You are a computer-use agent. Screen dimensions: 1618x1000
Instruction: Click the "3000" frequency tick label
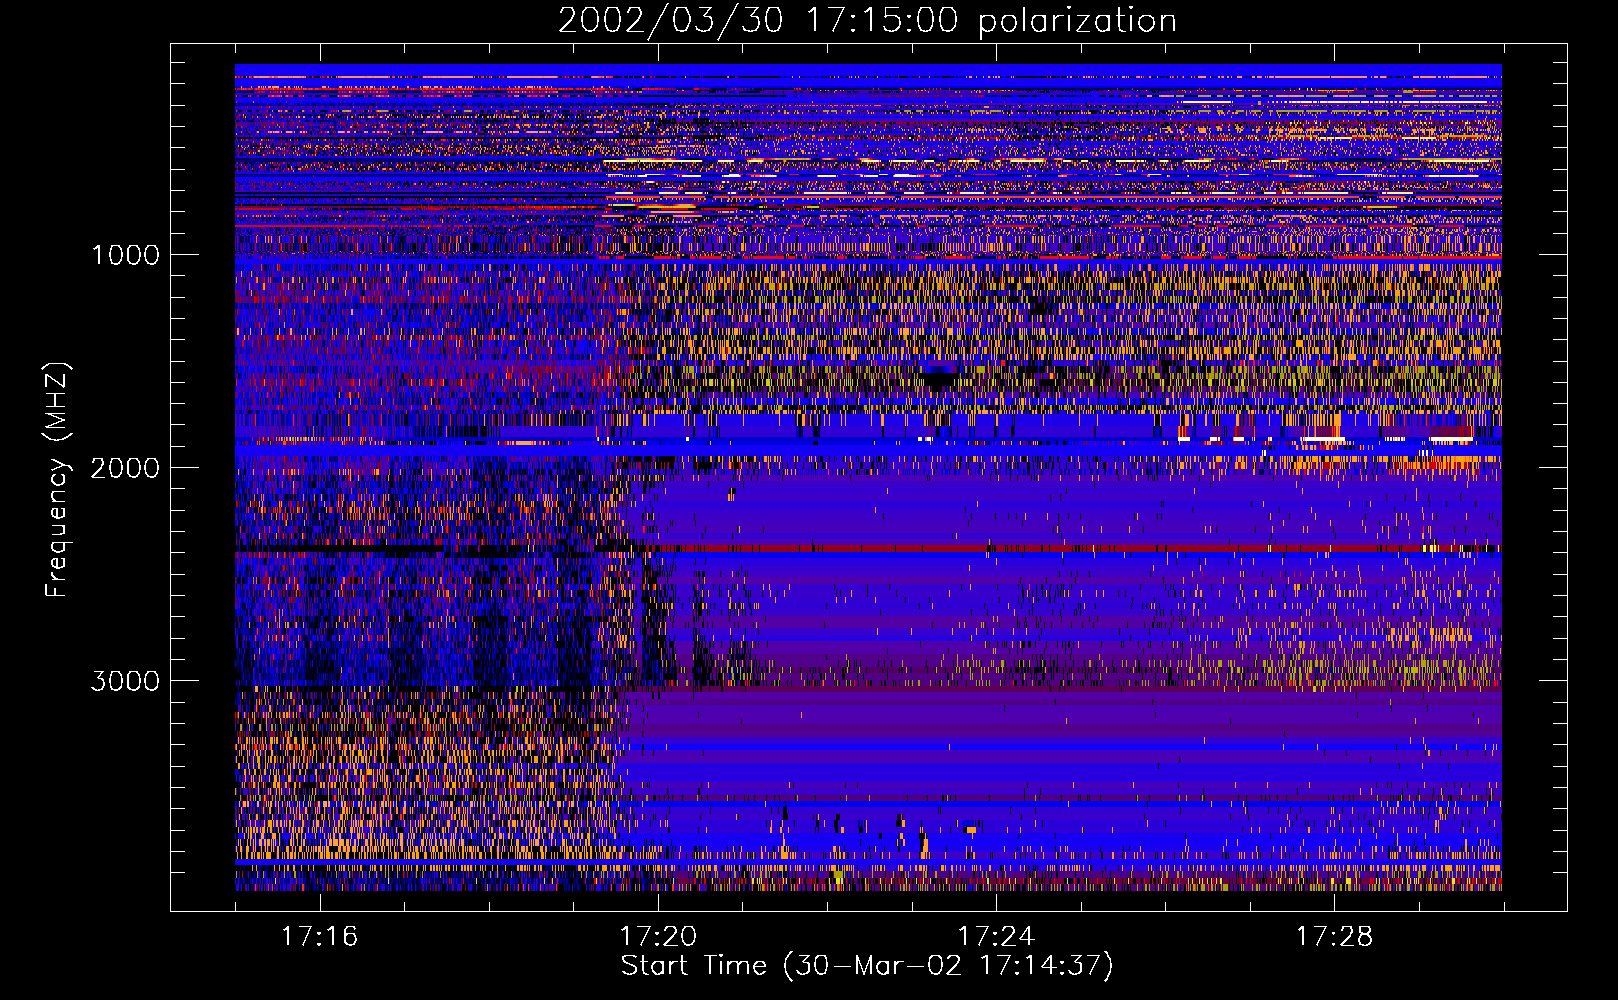coord(125,681)
